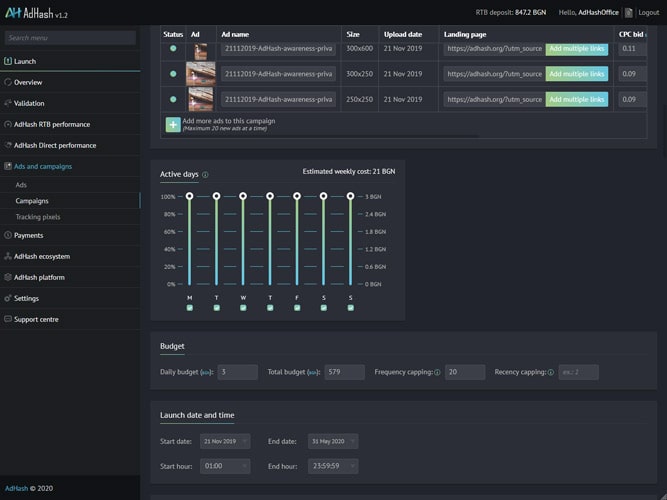Go to AdHash RTB performance menu item
Screen dimensions: 667x500
click(52, 124)
